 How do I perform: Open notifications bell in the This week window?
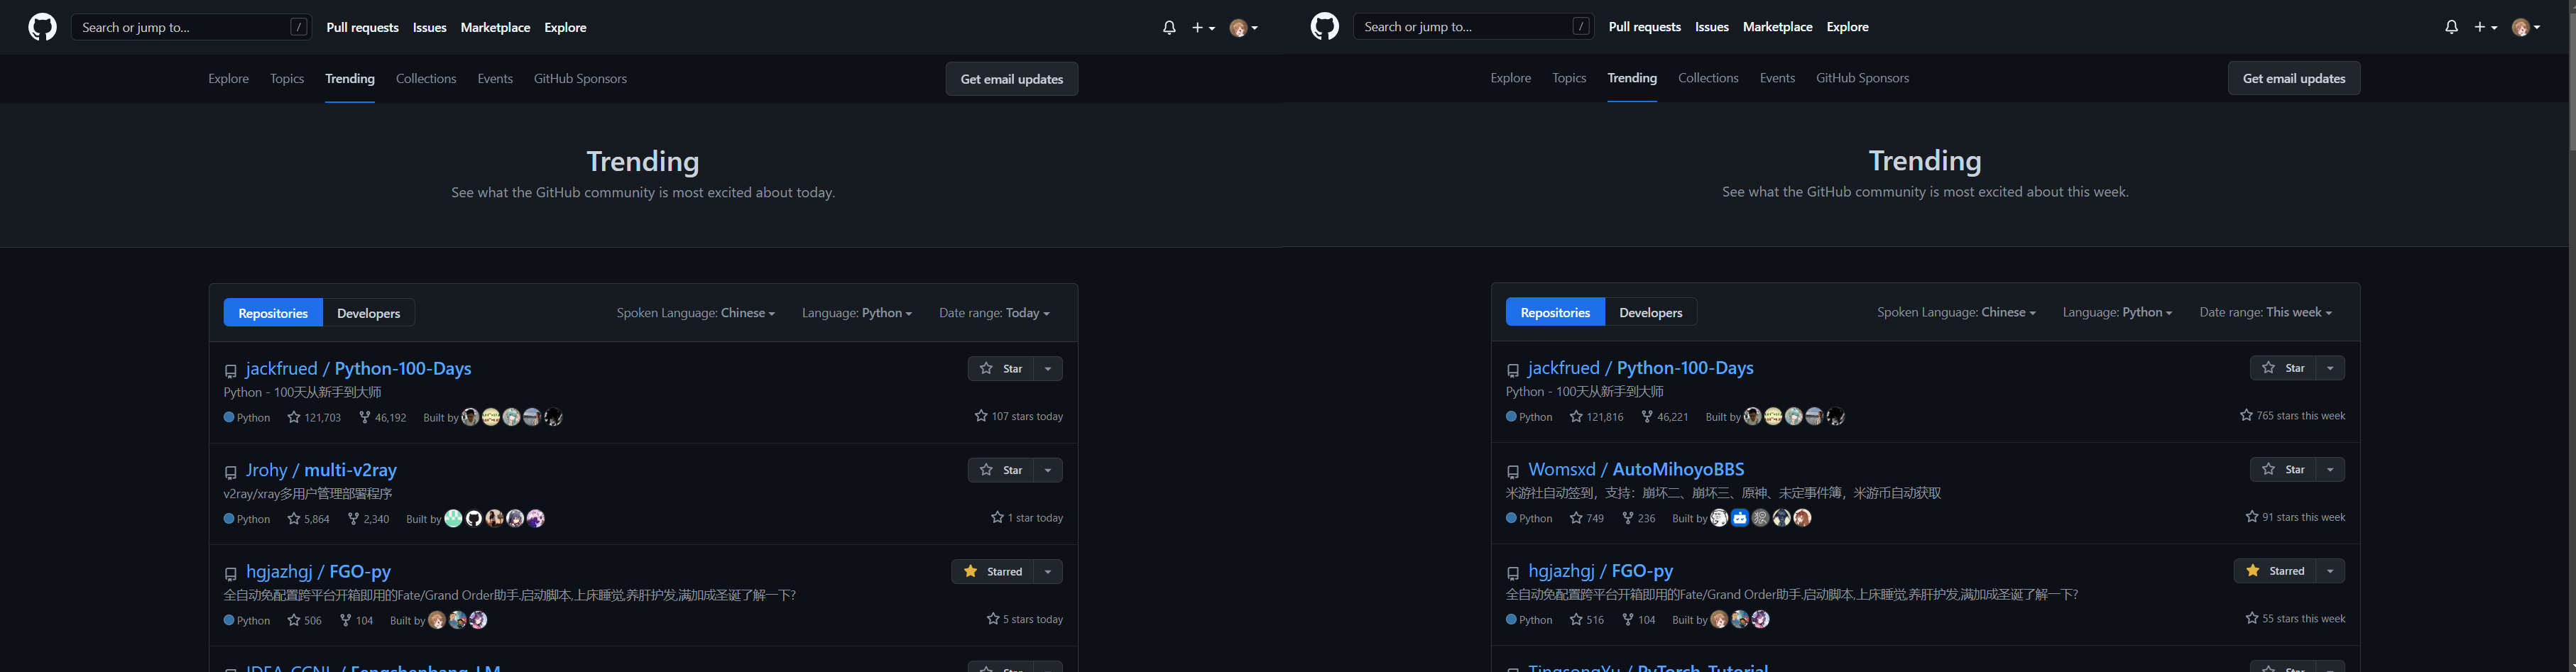tap(2451, 27)
